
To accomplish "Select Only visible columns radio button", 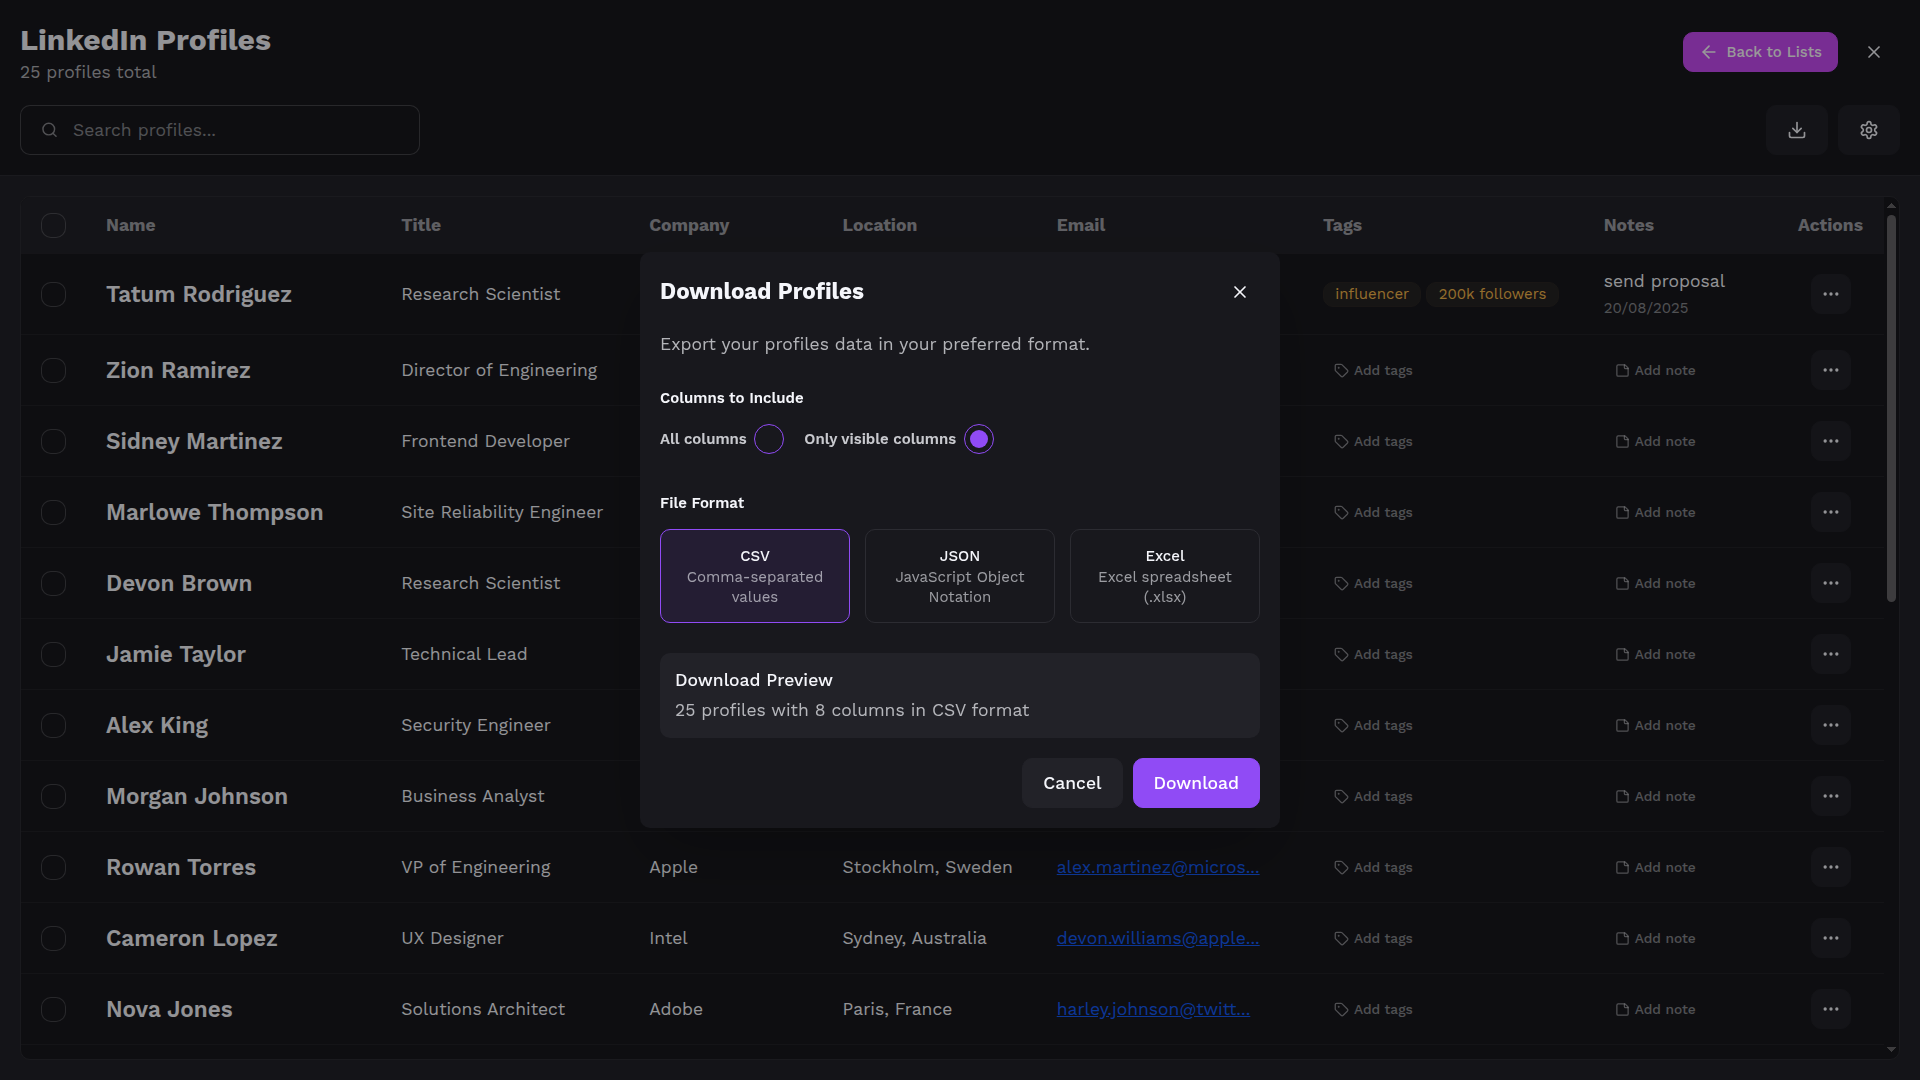I will 978,439.
